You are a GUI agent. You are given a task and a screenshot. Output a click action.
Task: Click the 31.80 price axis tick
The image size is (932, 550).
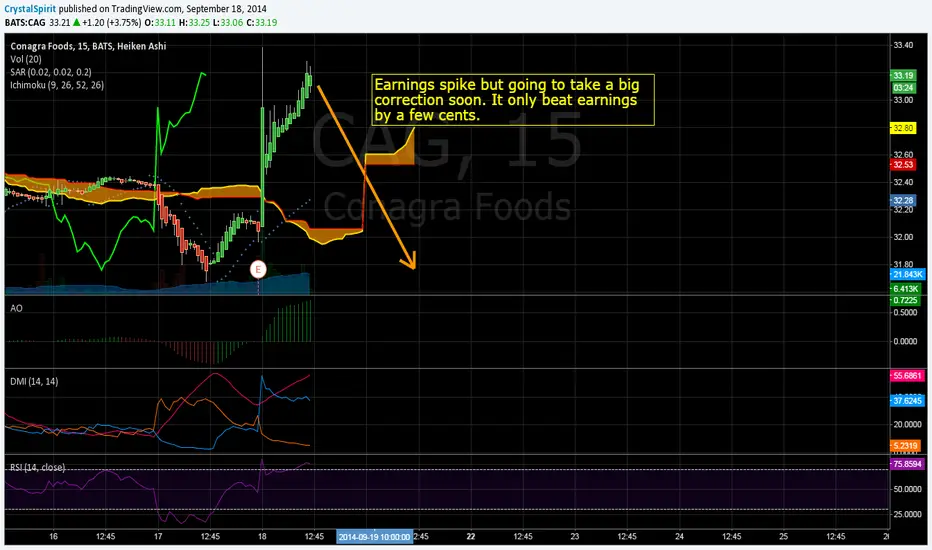click(903, 265)
